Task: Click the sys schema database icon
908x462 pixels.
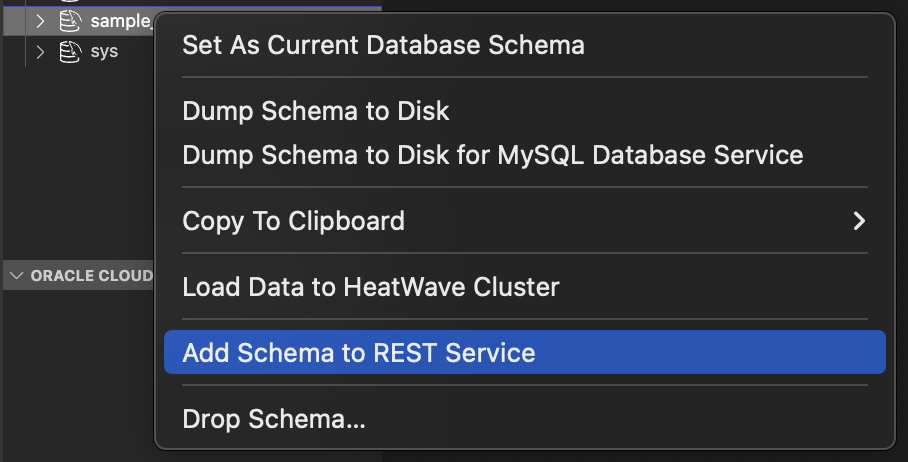Action: (x=69, y=51)
